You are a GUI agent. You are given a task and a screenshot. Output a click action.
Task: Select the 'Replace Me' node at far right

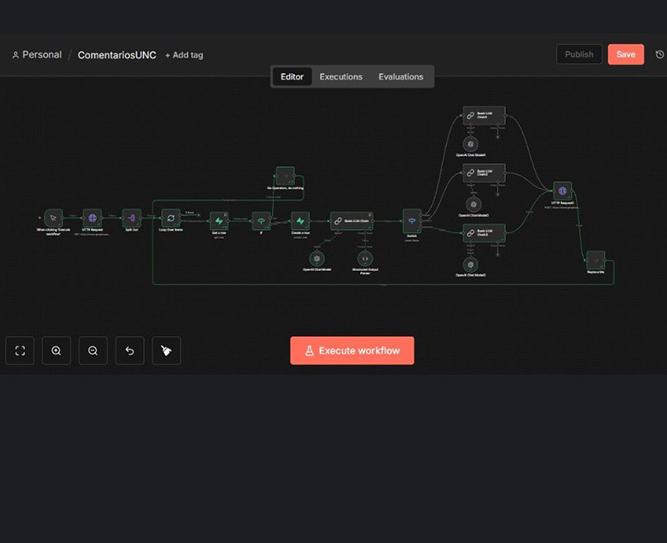pos(596,260)
